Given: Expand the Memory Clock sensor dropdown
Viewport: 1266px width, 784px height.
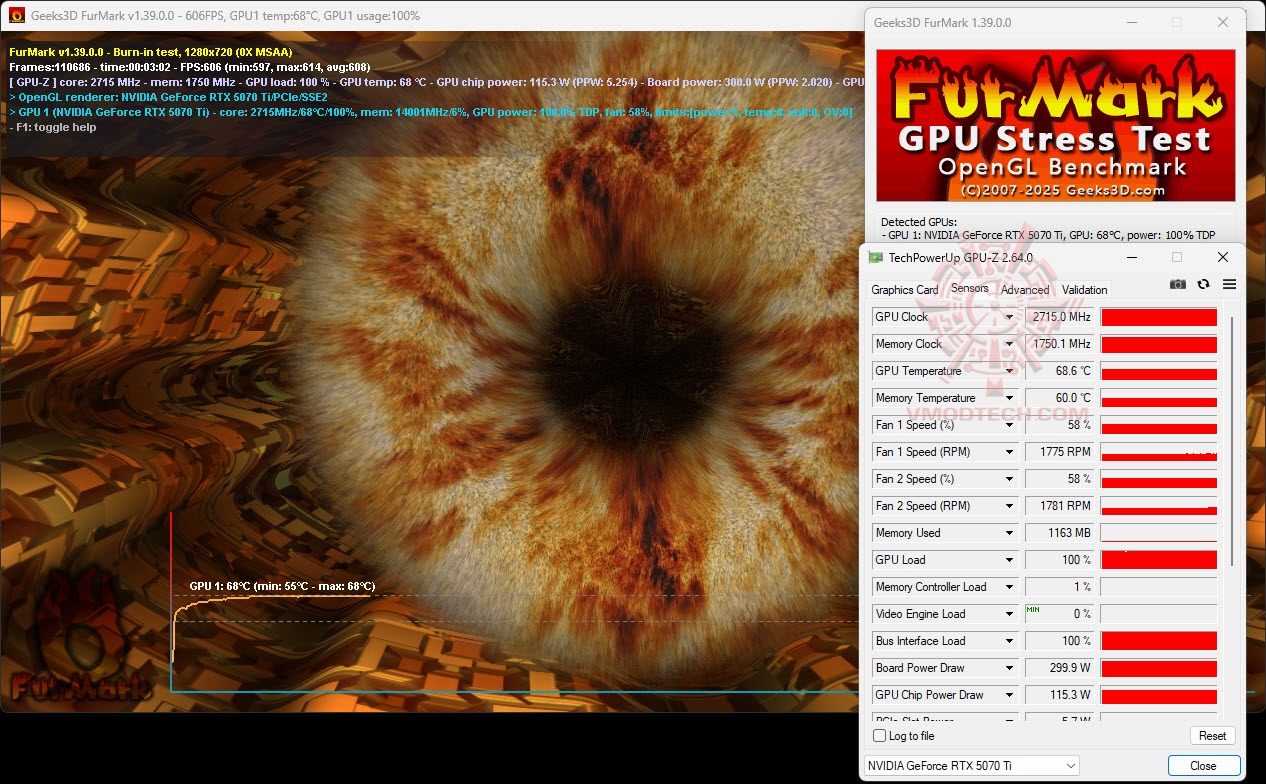Looking at the screenshot, I should tap(1010, 344).
